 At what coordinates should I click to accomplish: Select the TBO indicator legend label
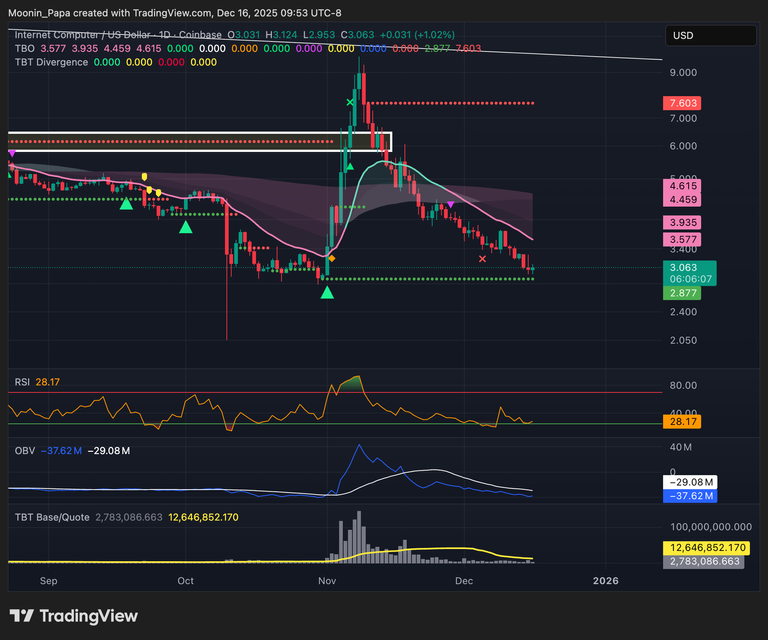click(x=26, y=48)
